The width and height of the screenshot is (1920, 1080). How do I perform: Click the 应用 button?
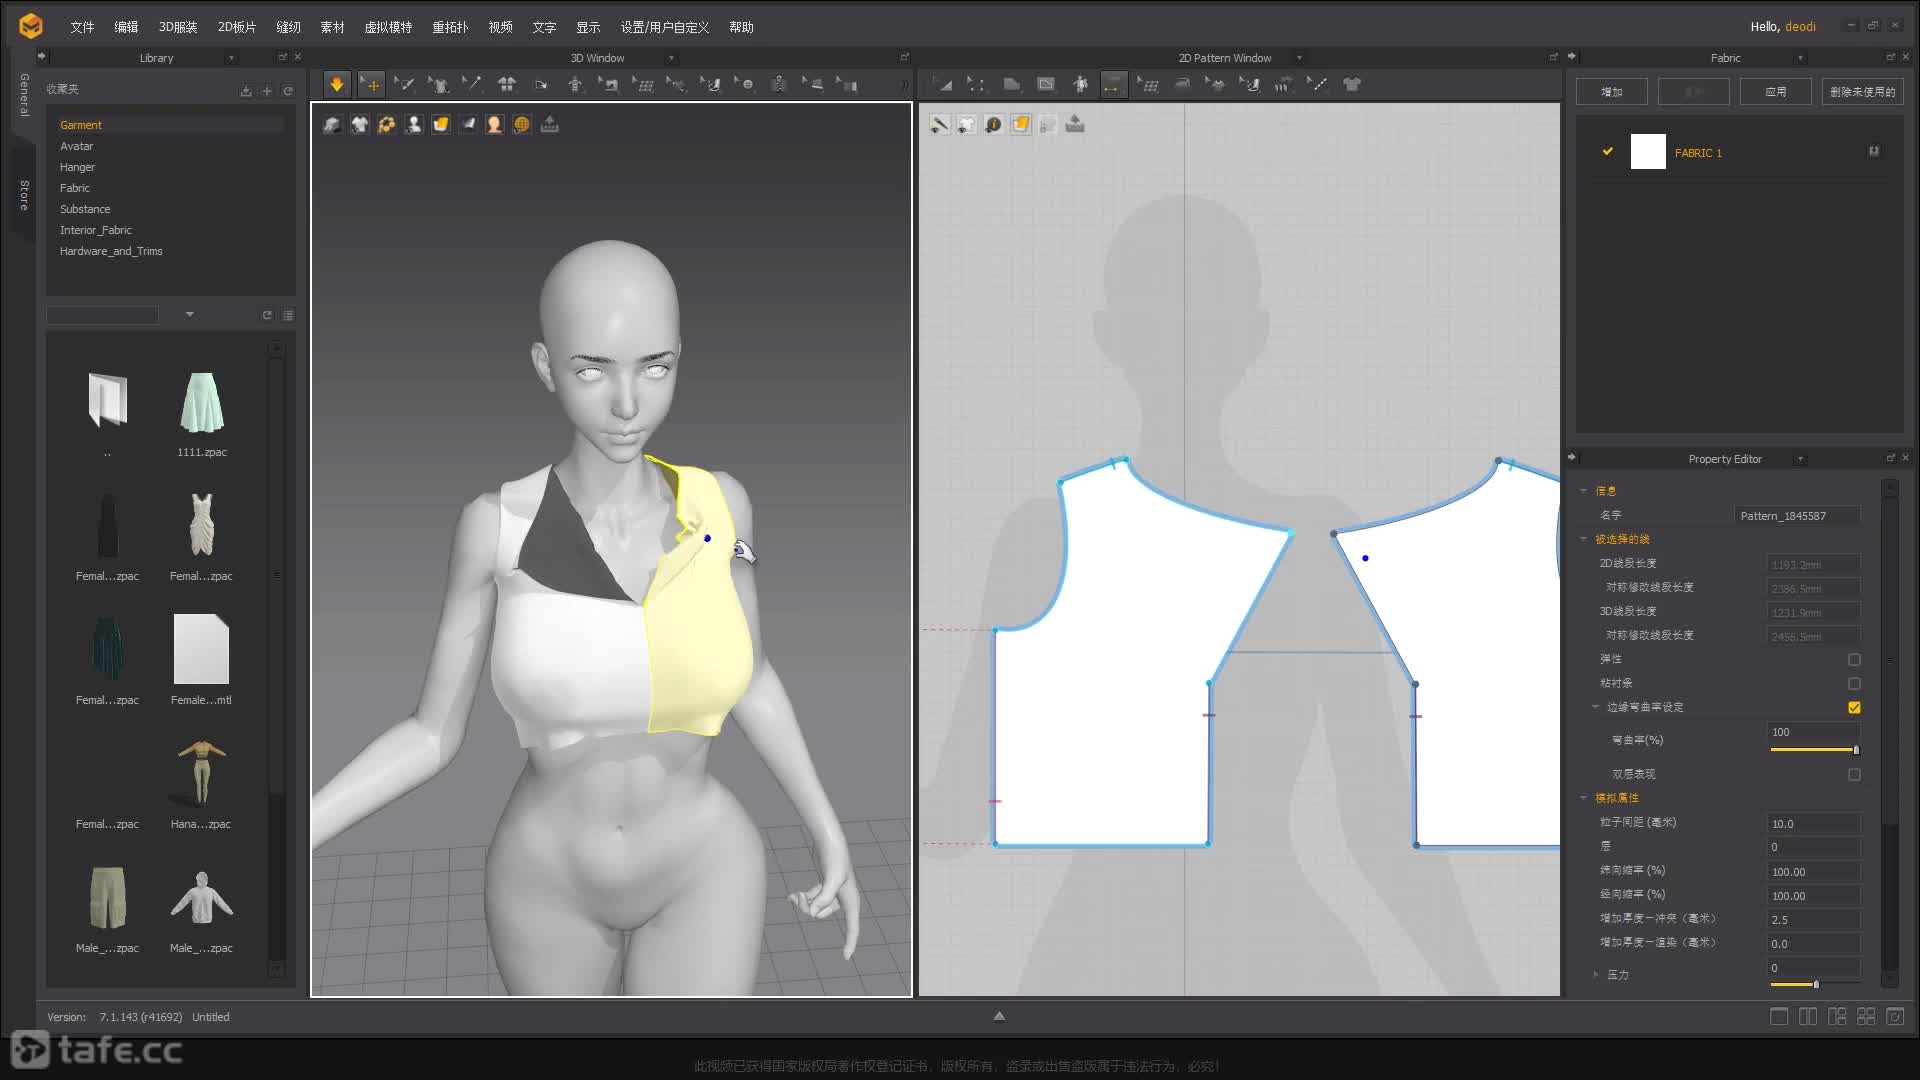click(1775, 92)
